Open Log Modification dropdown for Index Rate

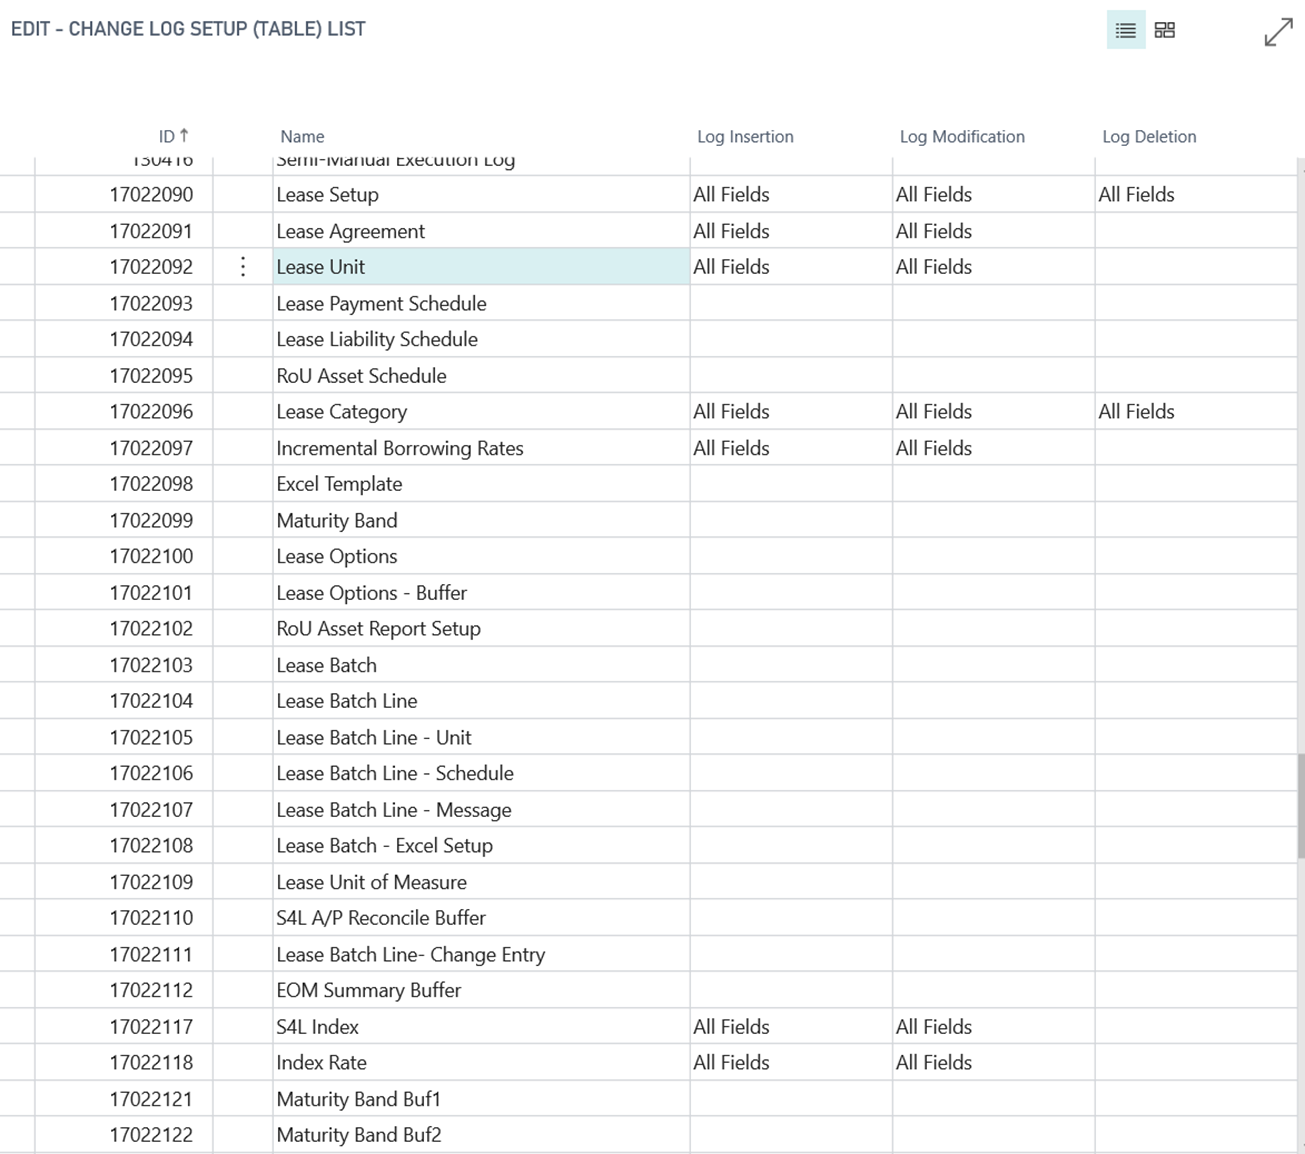pyautogui.click(x=994, y=1062)
